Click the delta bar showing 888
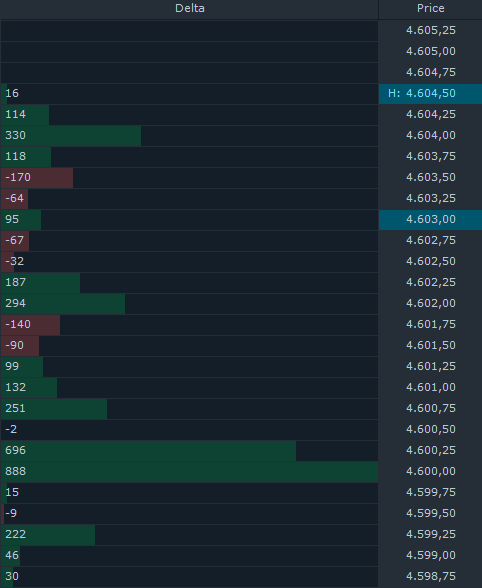This screenshot has height=588, width=482. [x=189, y=471]
